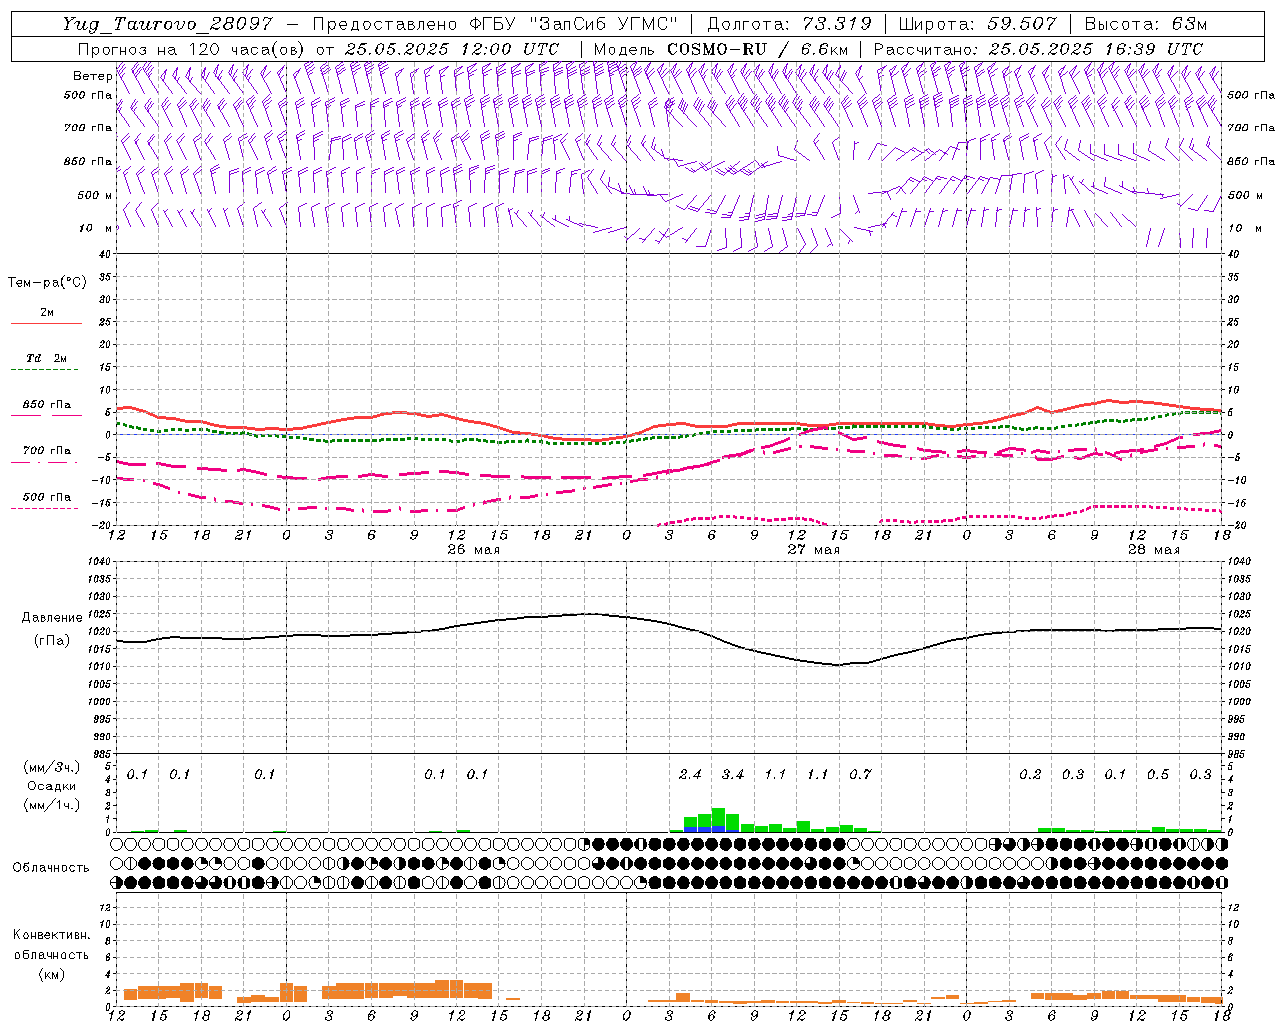The height and width of the screenshot is (1024, 1280).
Task: Click the latitude value Широта: 59.507
Action: pos(977,24)
